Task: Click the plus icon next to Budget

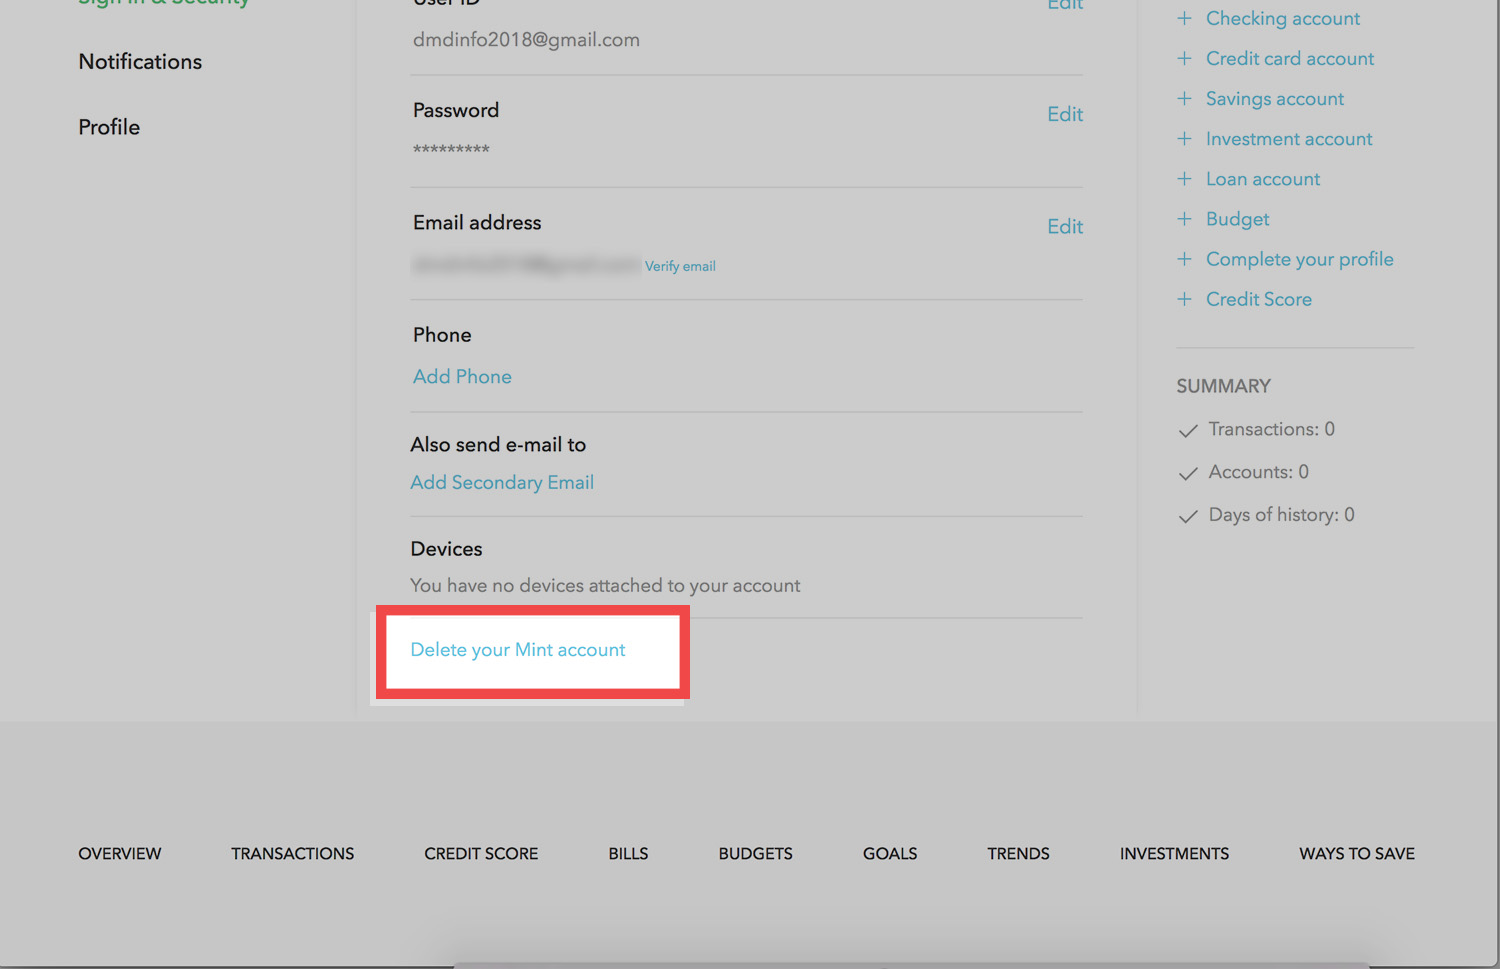Action: coord(1185,218)
